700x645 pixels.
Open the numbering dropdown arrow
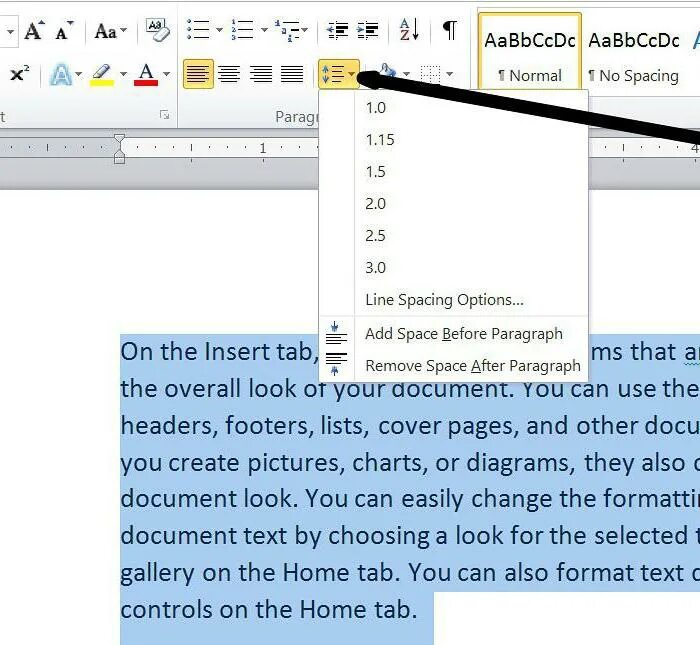point(264,30)
